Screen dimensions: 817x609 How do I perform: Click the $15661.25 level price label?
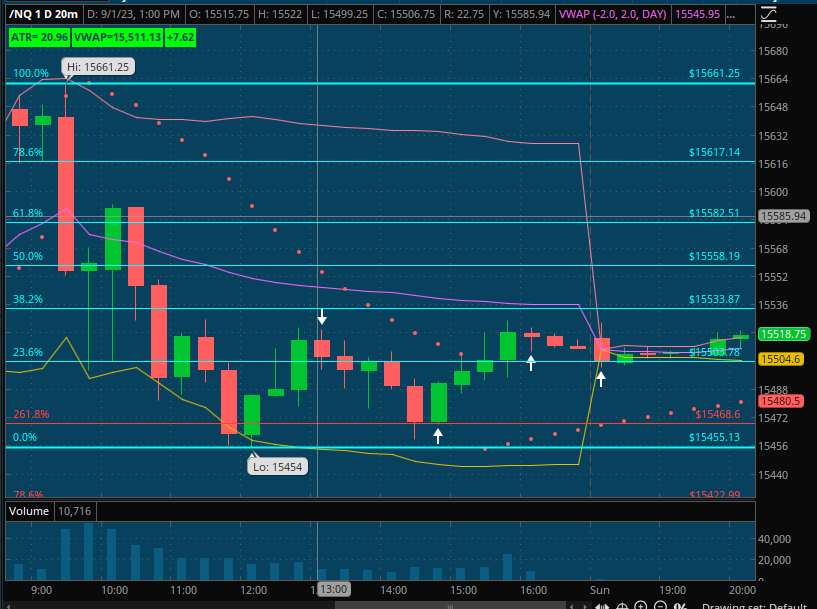click(714, 73)
